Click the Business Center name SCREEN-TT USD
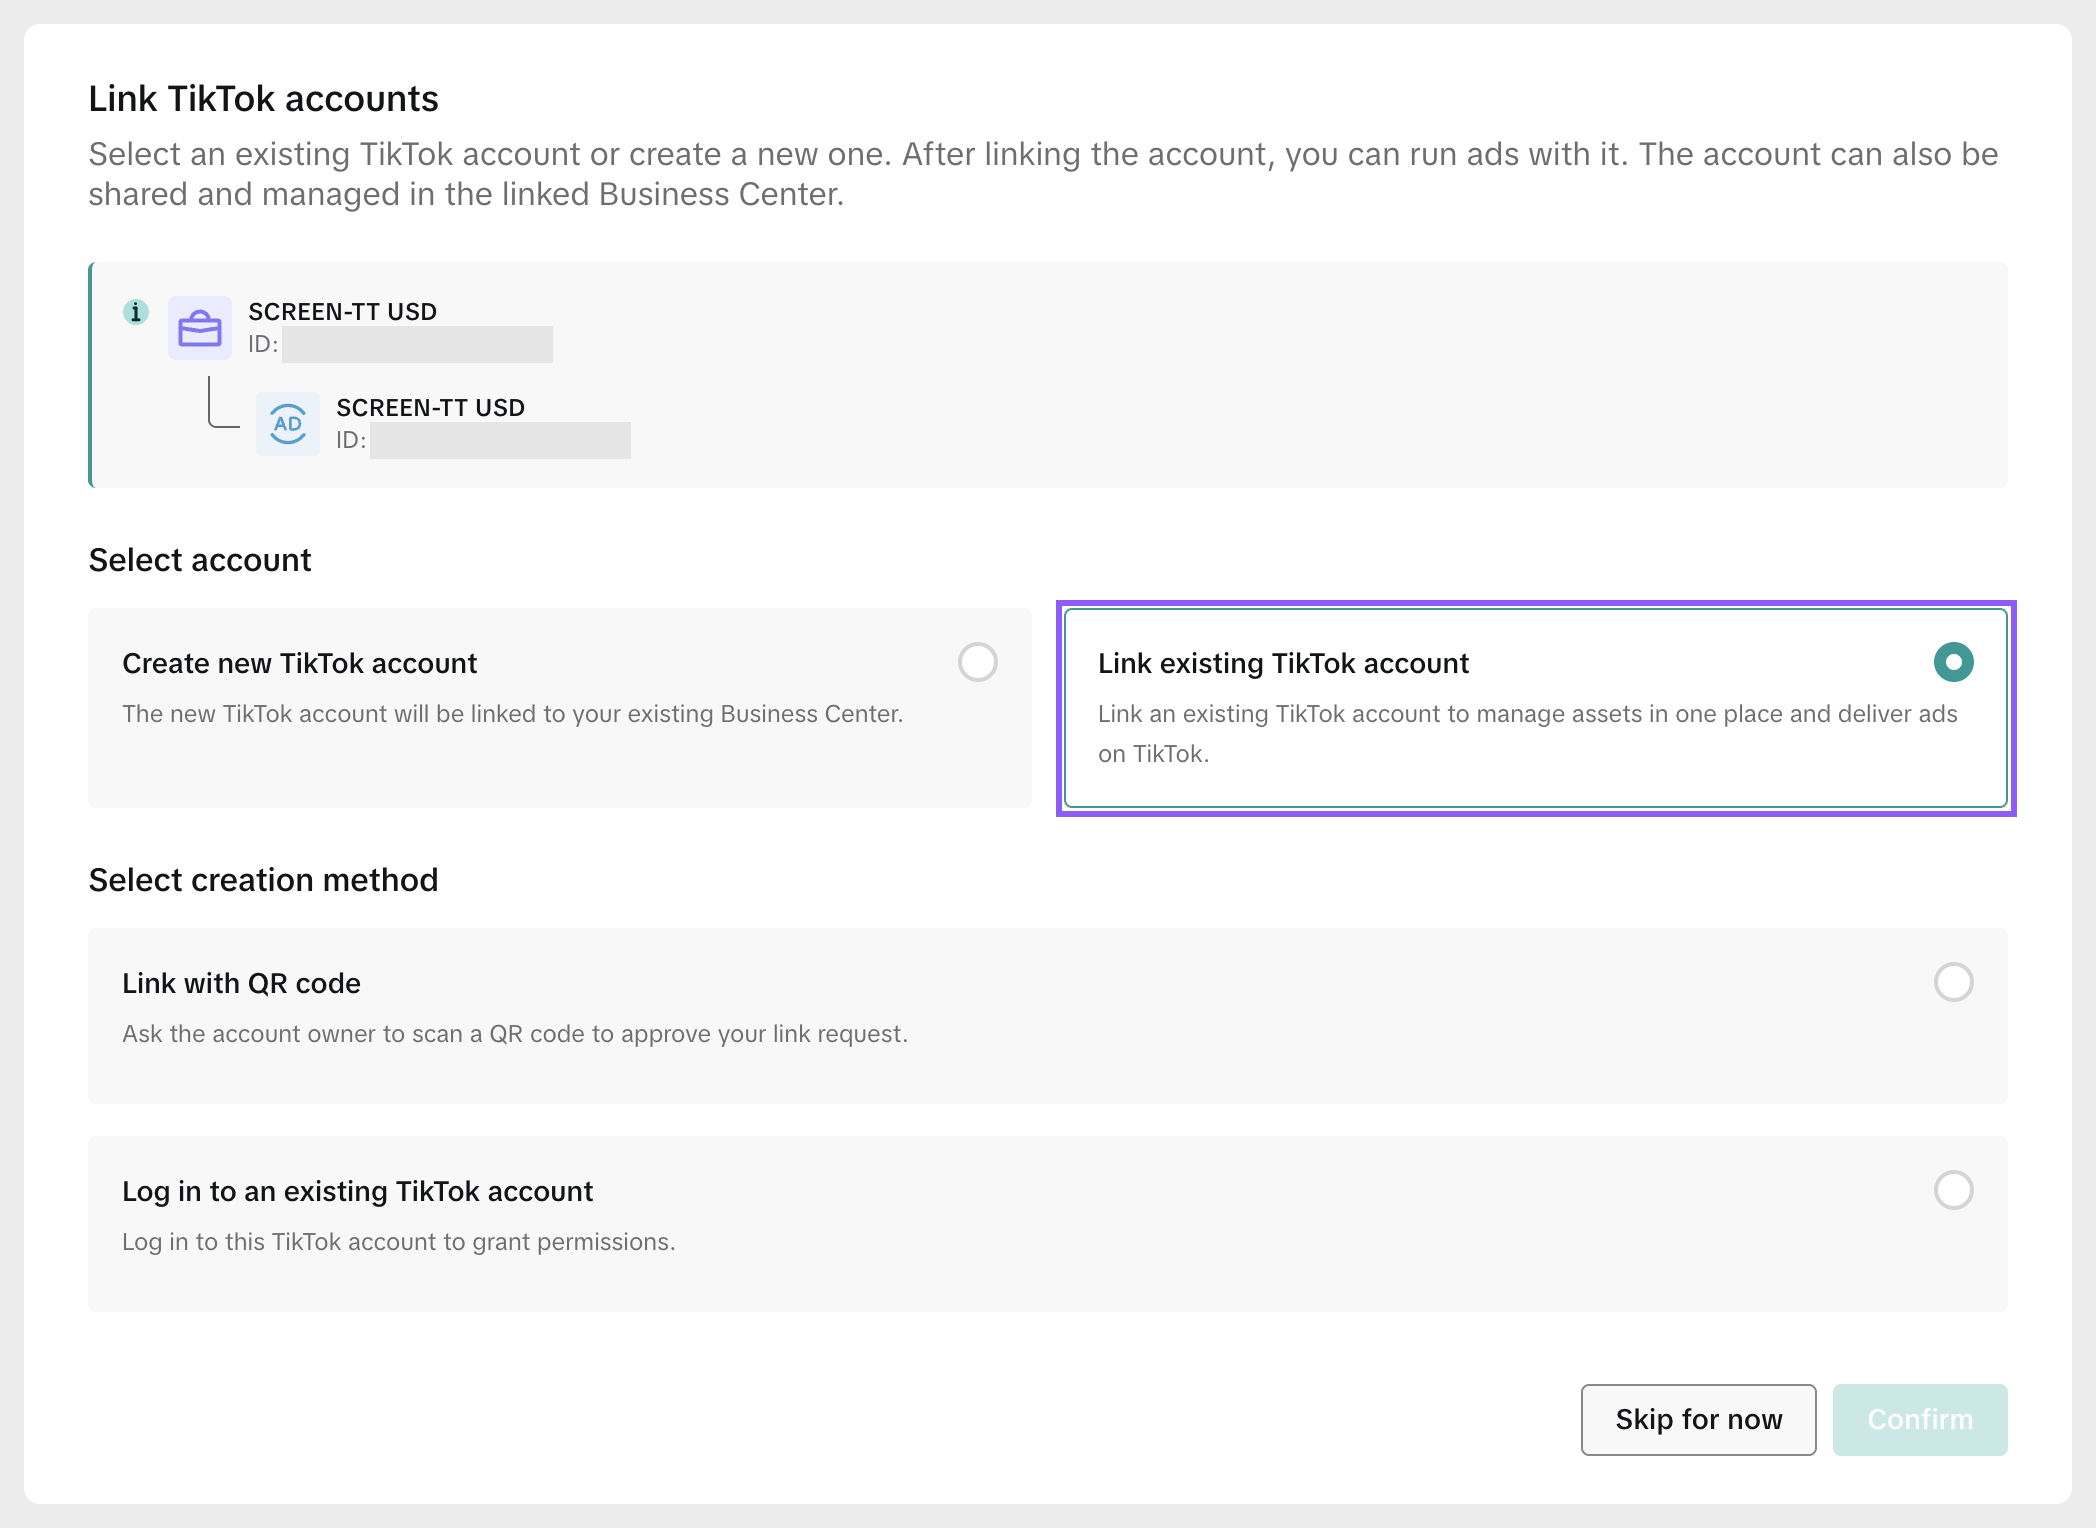The image size is (2096, 1528). (343, 312)
